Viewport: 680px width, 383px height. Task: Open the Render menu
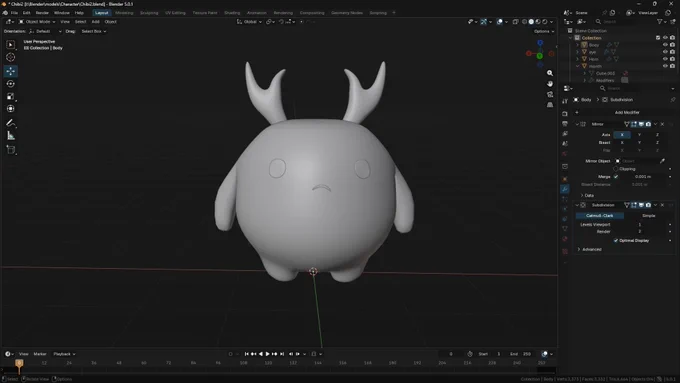[x=42, y=13]
